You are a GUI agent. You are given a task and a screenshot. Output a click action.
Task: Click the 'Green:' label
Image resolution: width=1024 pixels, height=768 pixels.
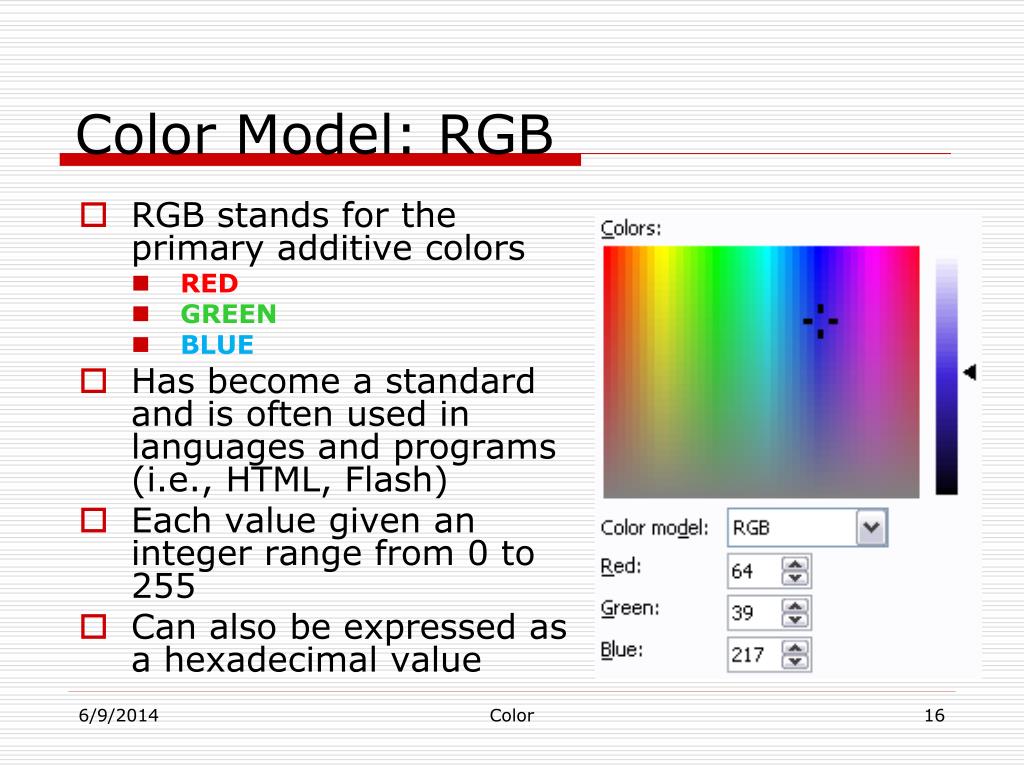pos(630,607)
